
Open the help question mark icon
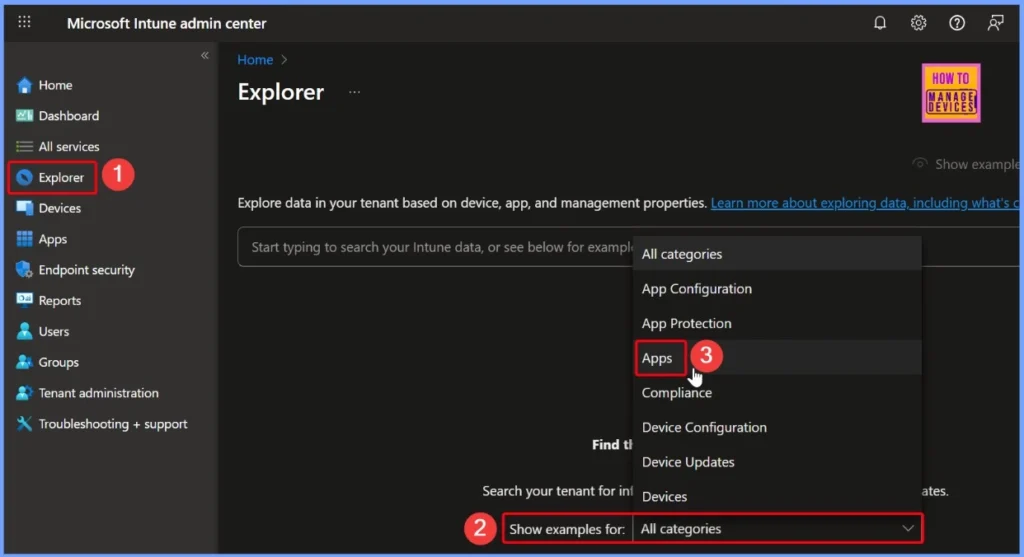(957, 23)
